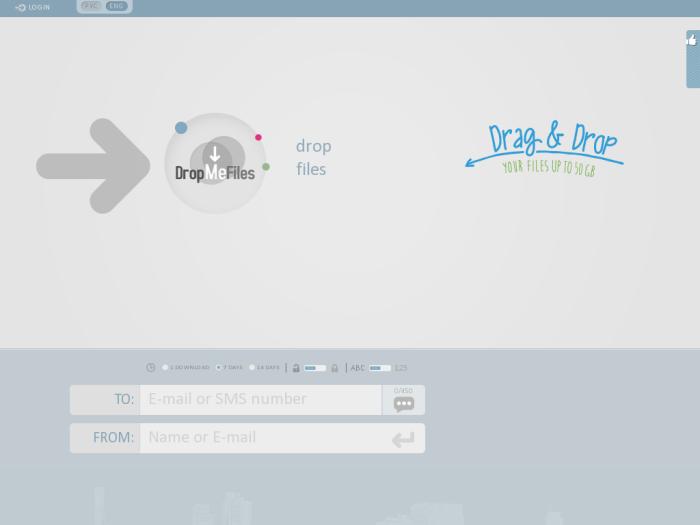The image size is (700, 525).
Task: Click the Drag & Drop banner
Action: (x=544, y=149)
